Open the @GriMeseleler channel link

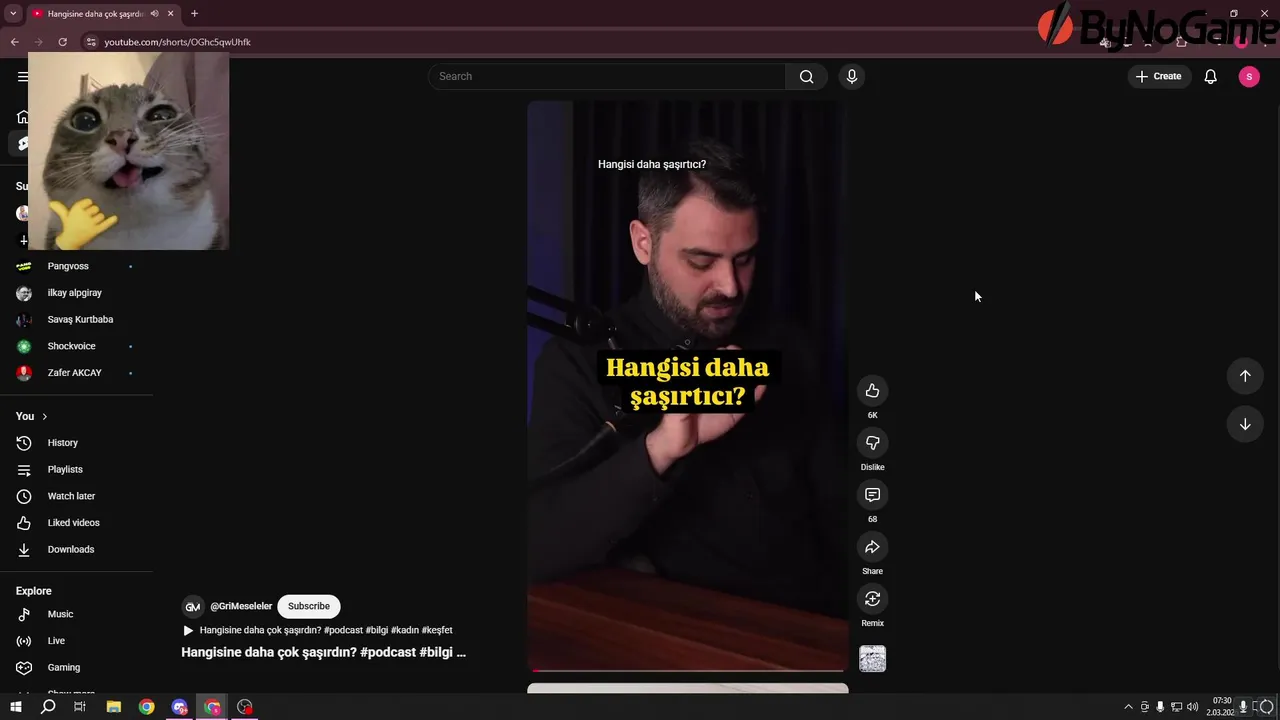(241, 606)
